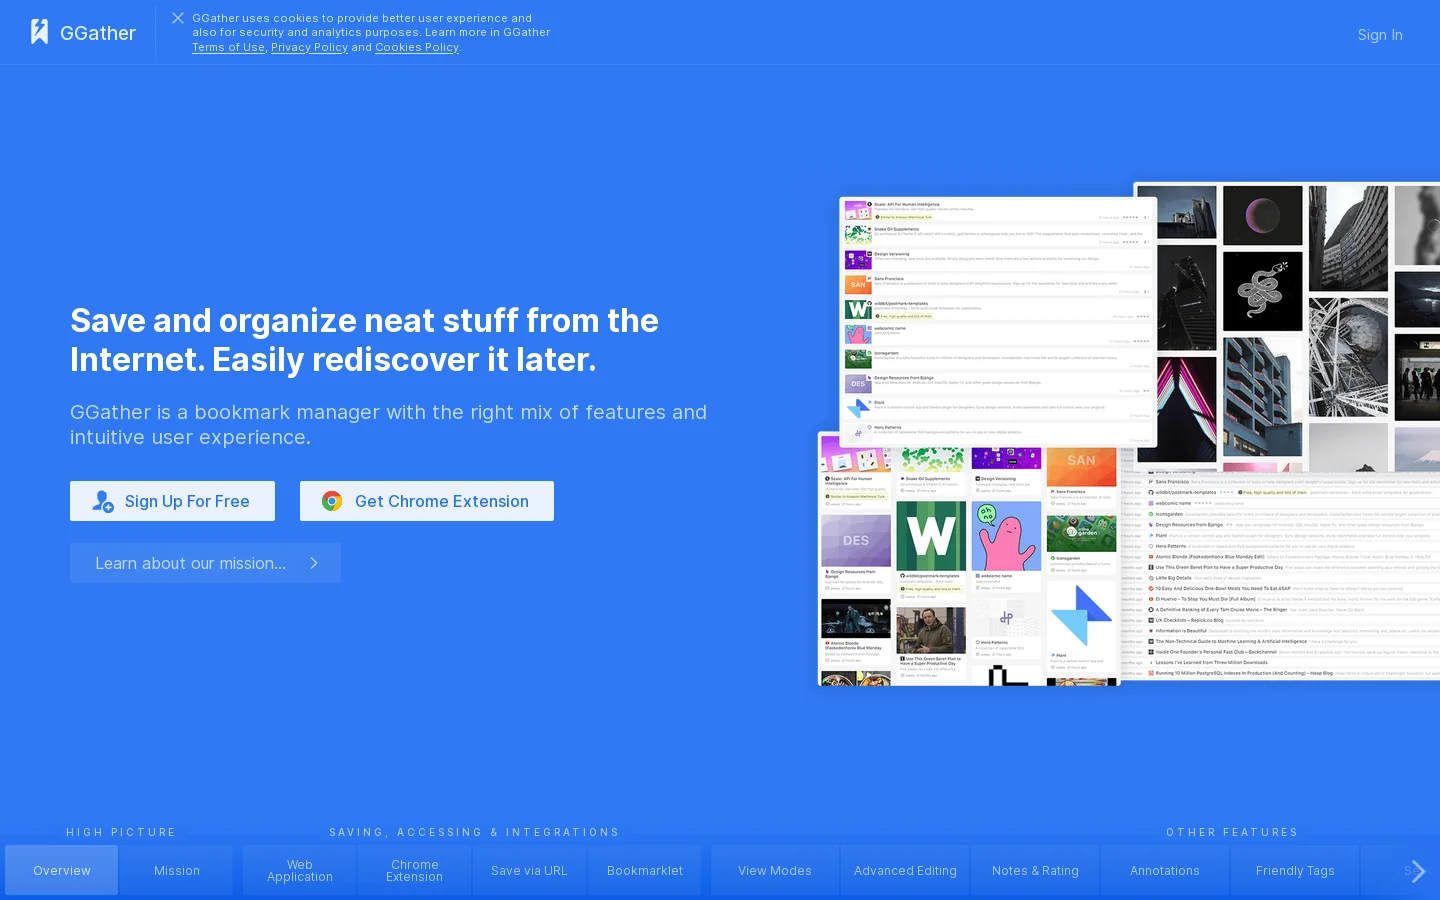1440x900 pixels.
Task: Select the Friendly Tags tab
Action: coord(1295,871)
